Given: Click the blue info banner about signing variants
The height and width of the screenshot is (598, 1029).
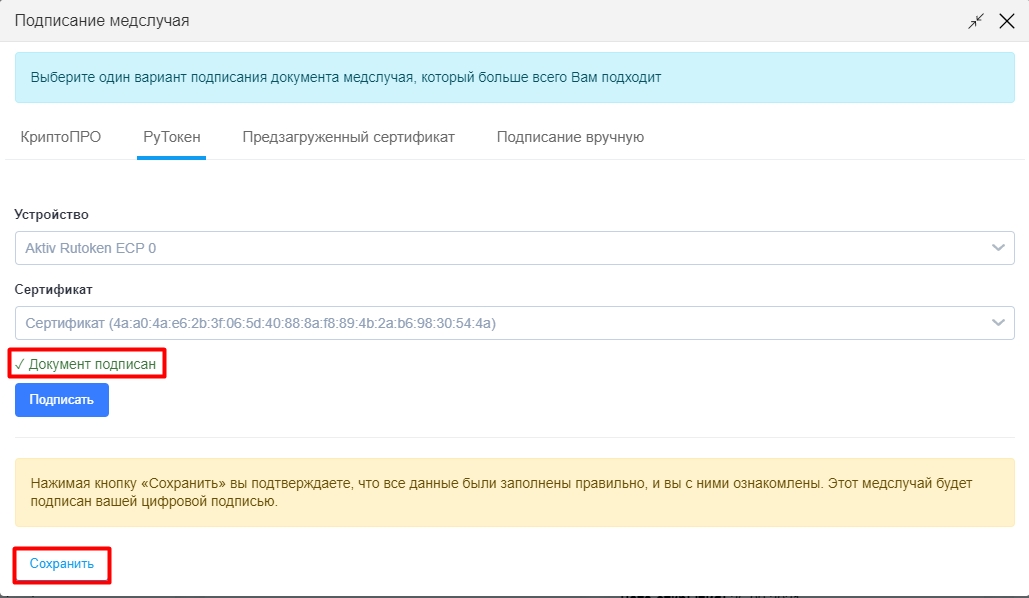Looking at the screenshot, I should (x=514, y=77).
